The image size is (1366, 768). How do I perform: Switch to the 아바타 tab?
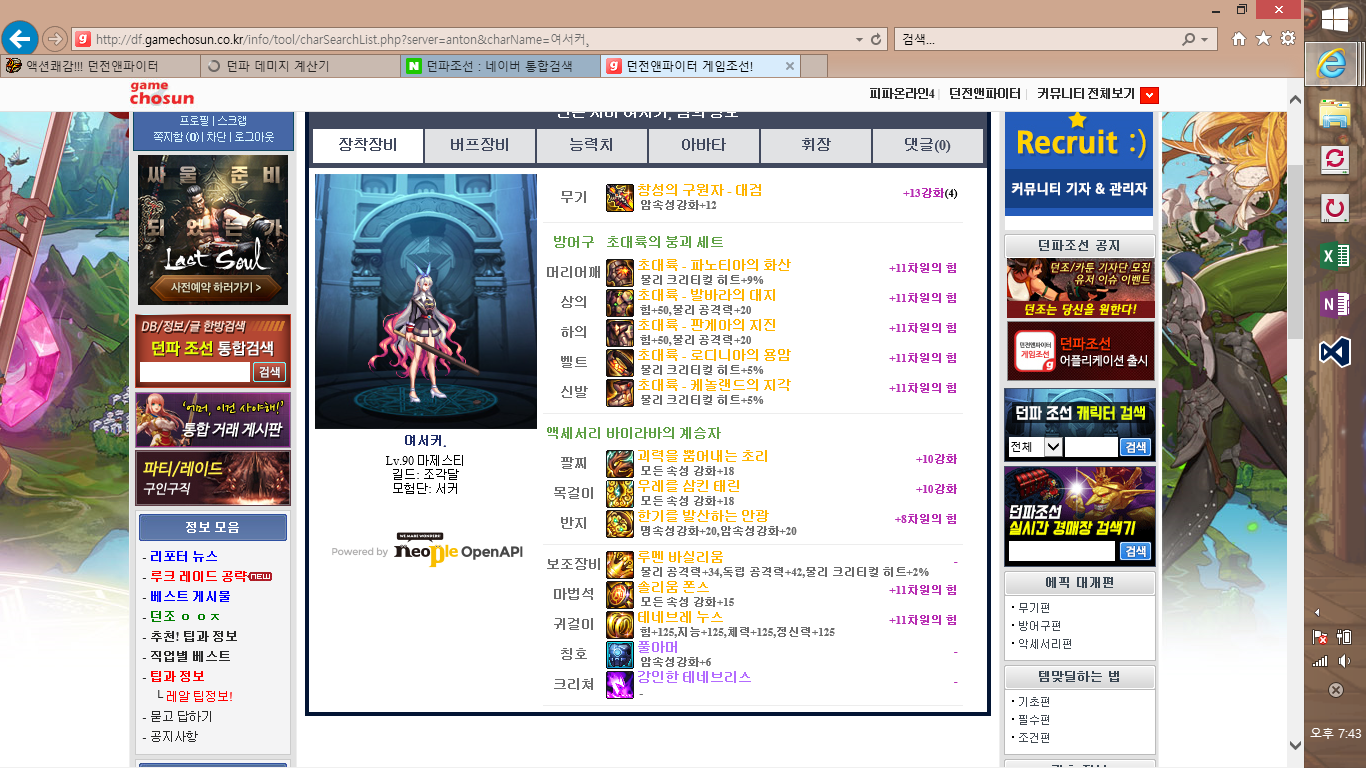[703, 146]
